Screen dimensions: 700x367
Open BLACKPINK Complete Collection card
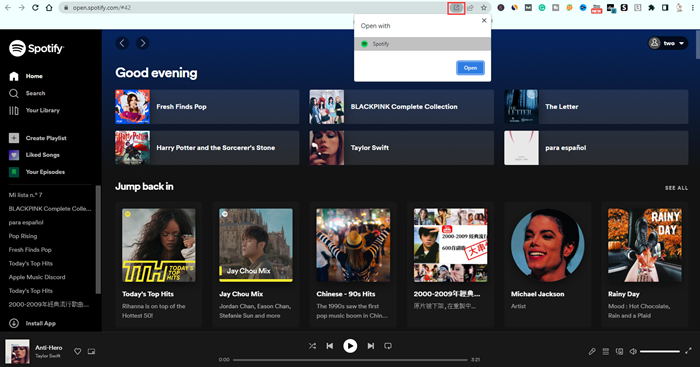coord(402,107)
